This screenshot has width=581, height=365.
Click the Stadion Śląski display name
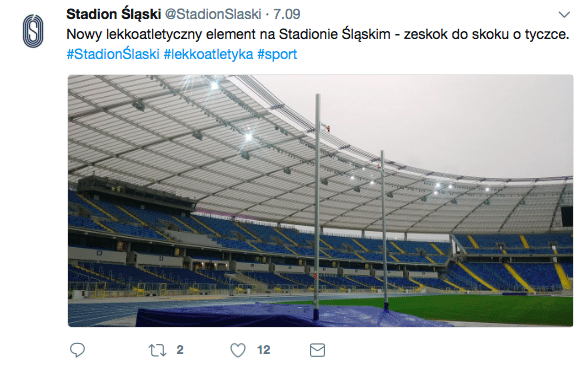point(113,14)
